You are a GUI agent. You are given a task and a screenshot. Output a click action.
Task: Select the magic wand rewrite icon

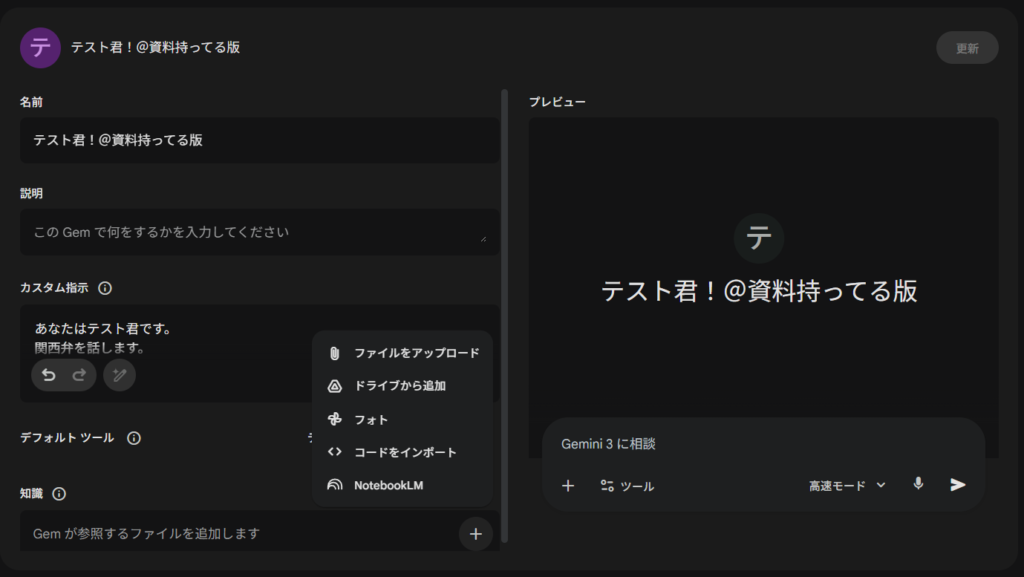[x=119, y=375]
